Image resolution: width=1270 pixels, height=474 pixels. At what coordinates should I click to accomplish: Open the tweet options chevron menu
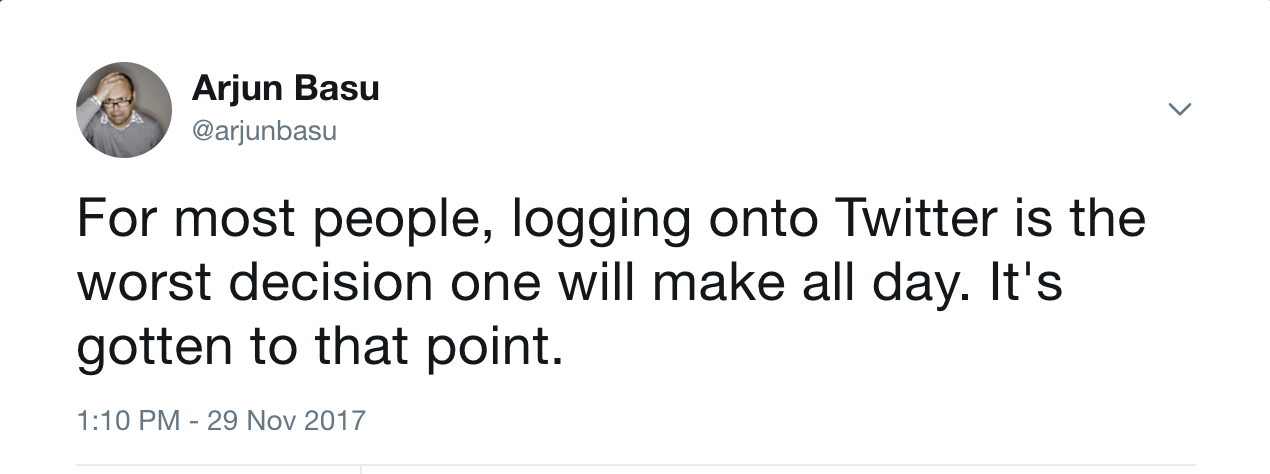(1180, 109)
